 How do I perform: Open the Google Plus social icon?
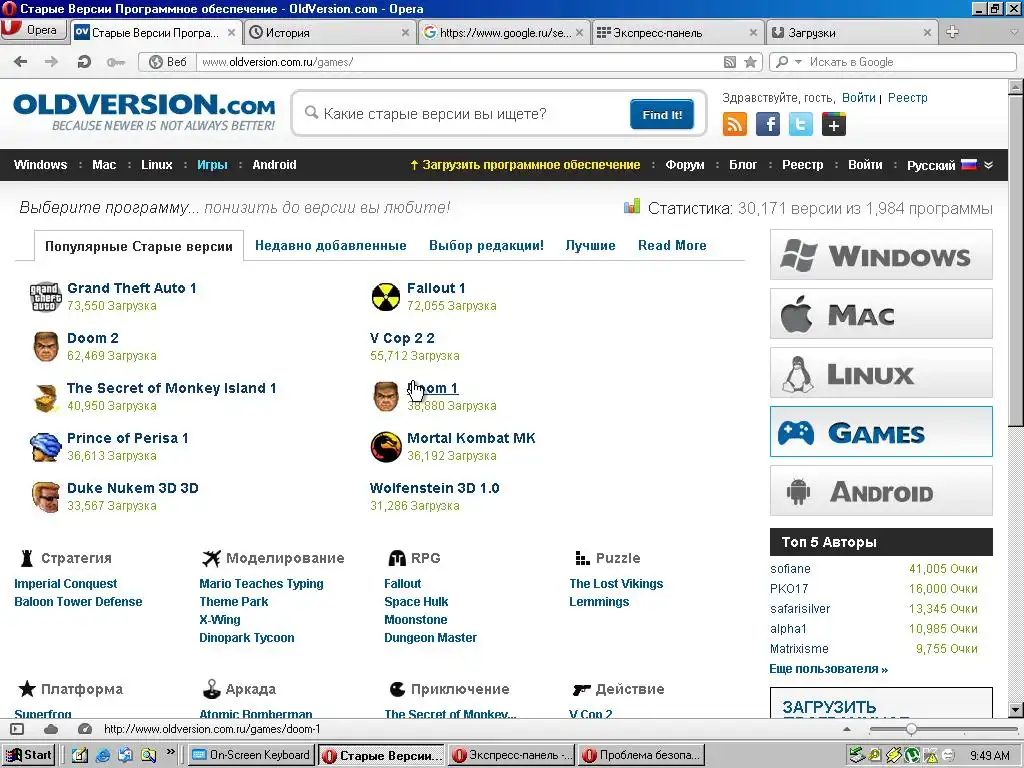pos(834,124)
